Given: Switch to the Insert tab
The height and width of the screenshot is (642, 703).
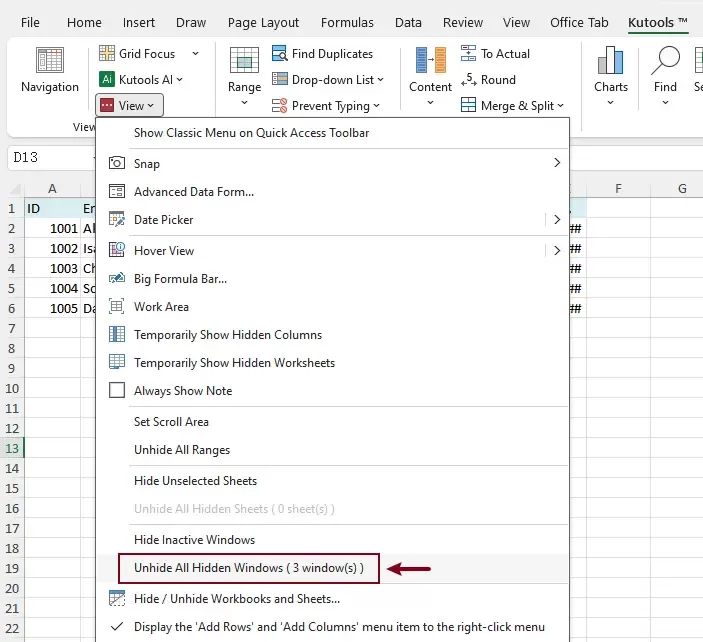Looking at the screenshot, I should [x=139, y=22].
